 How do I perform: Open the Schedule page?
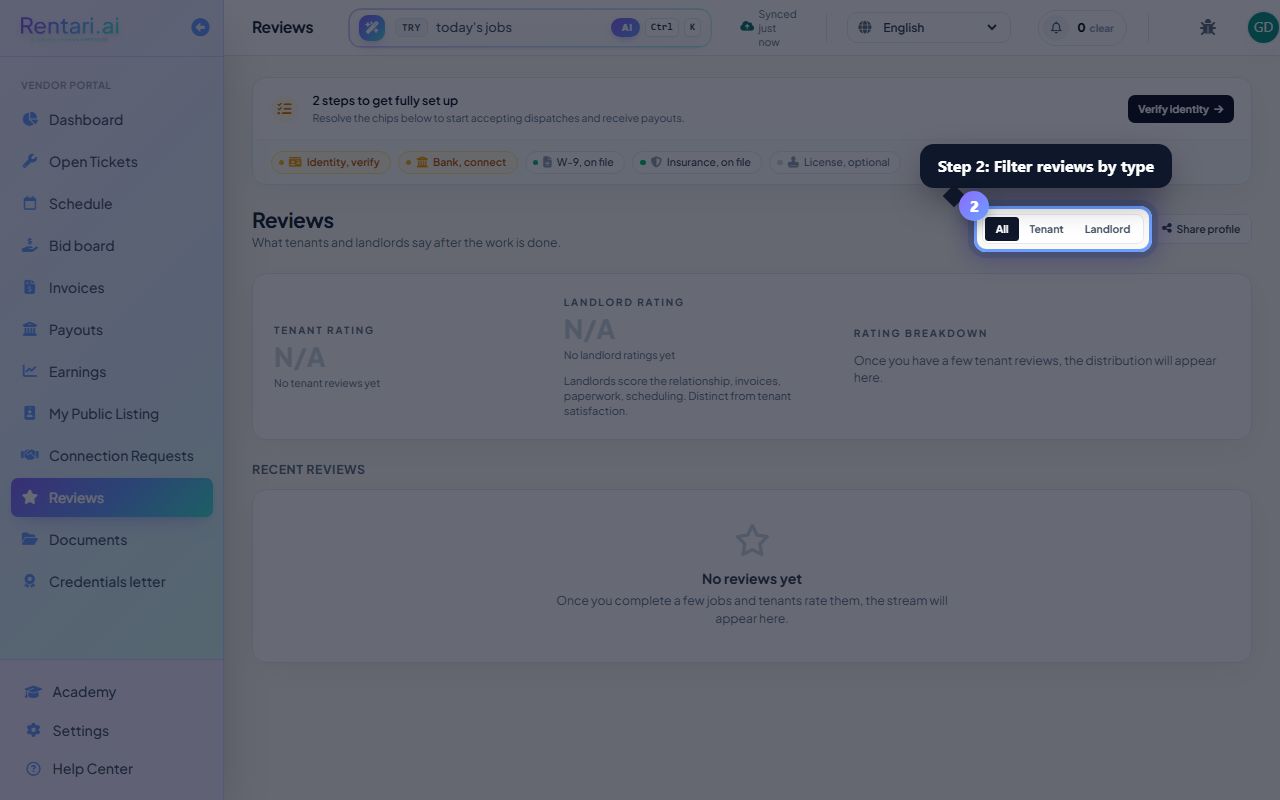pyautogui.click(x=112, y=204)
